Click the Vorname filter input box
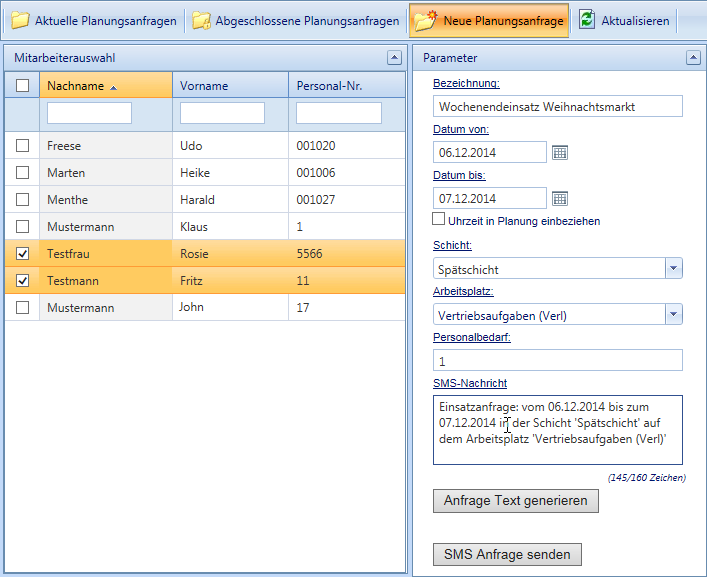Screen dimensions: 707x577 [x=222, y=113]
